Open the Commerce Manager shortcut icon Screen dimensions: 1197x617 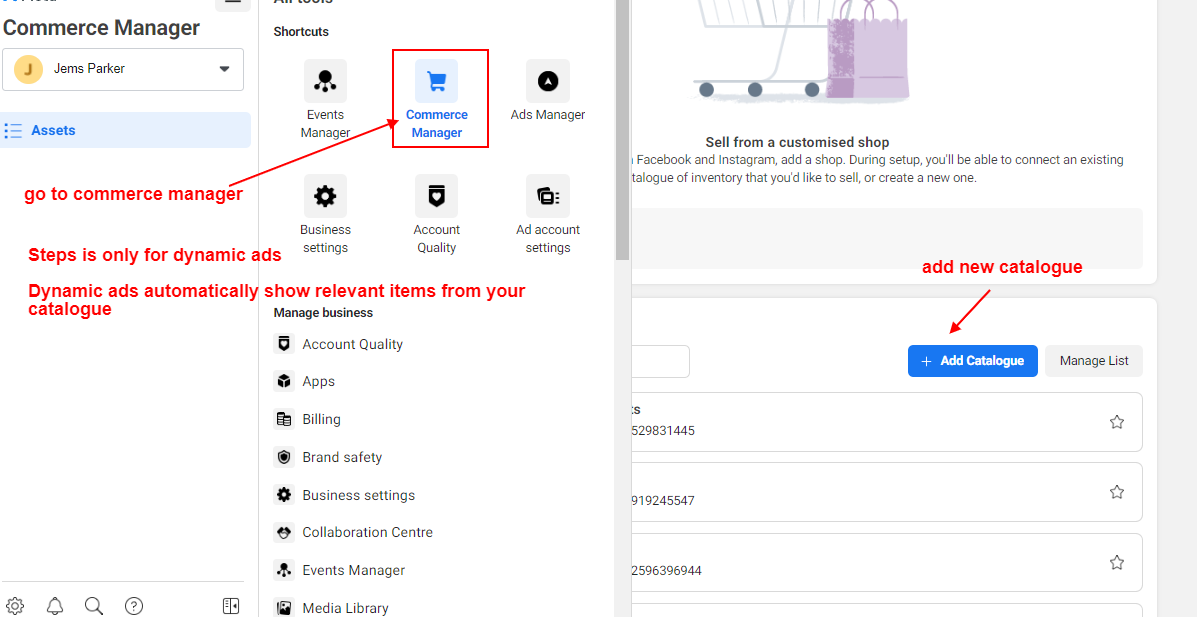436,81
